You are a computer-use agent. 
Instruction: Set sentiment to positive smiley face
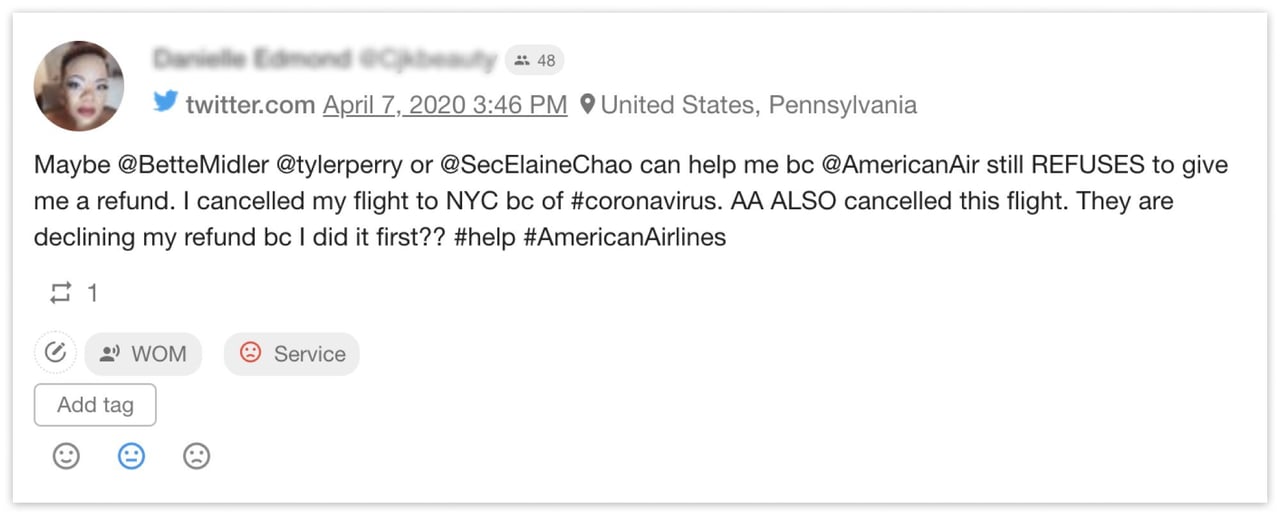click(x=66, y=457)
